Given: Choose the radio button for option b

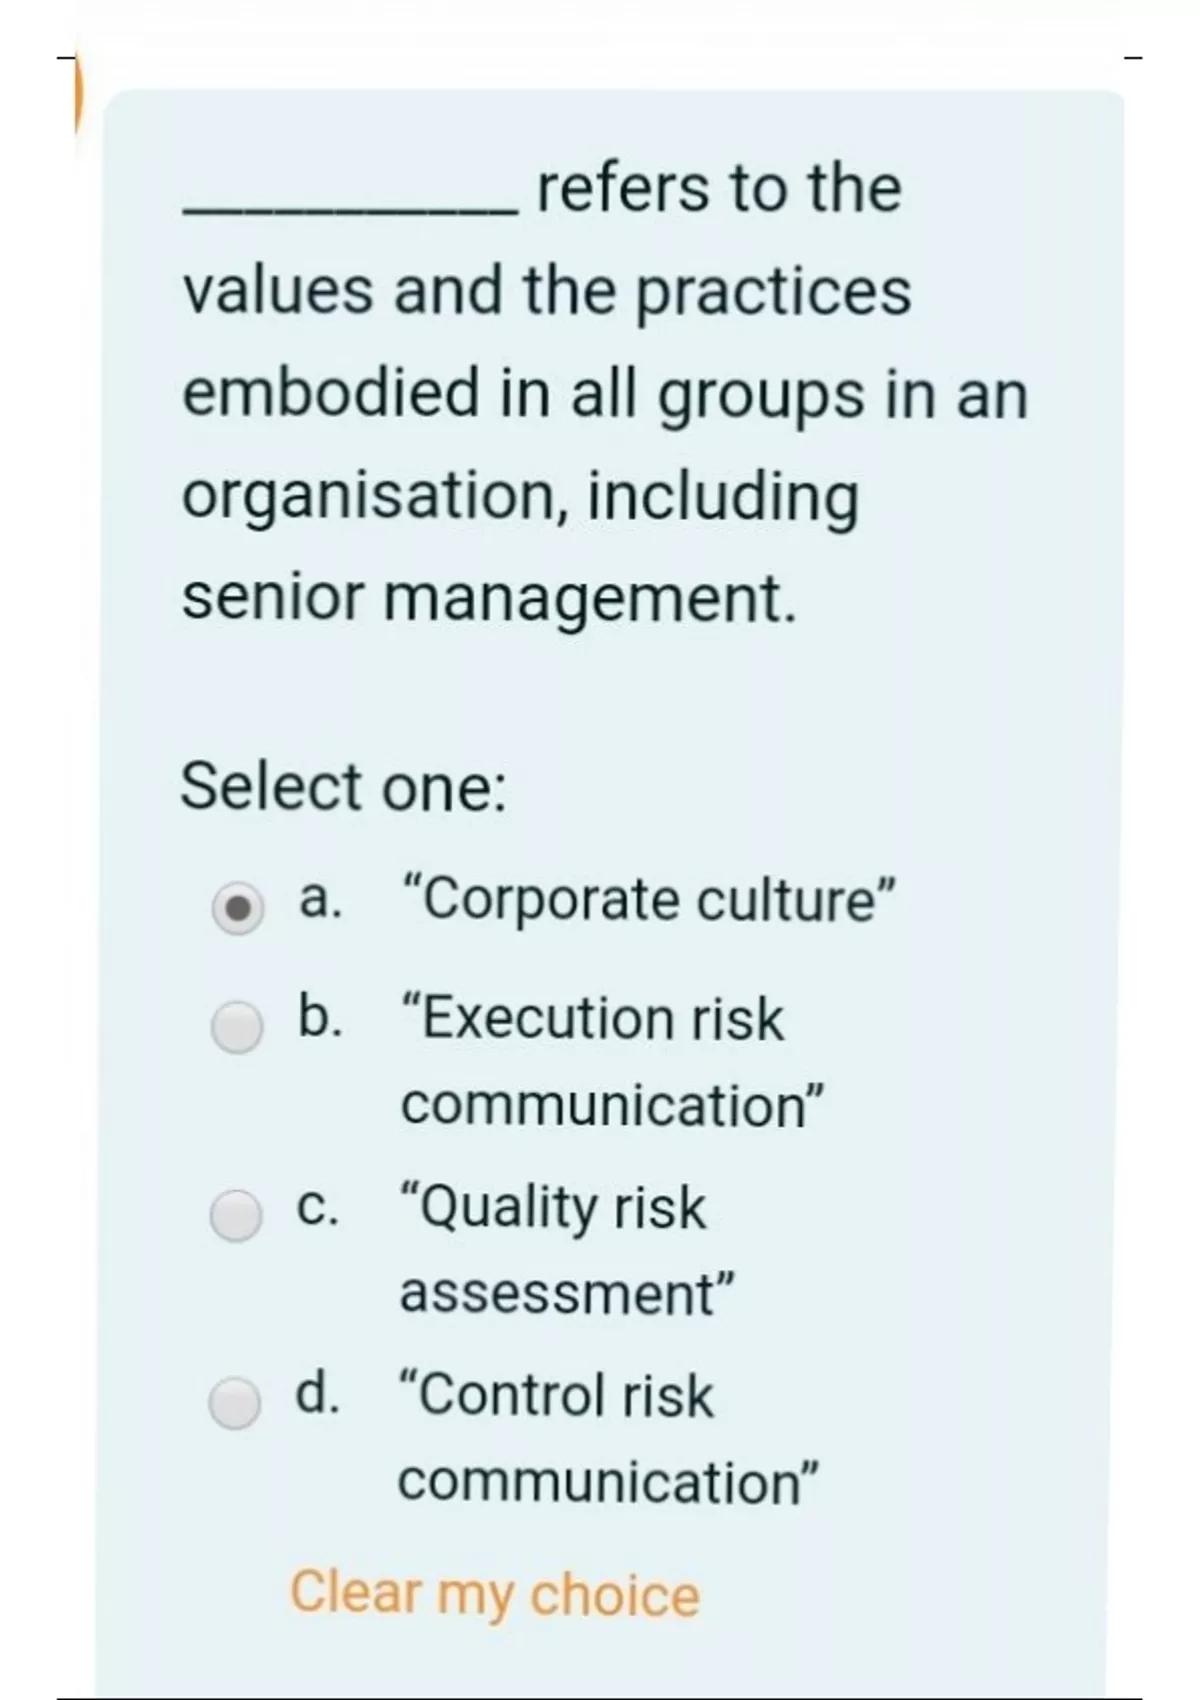Looking at the screenshot, I should click(237, 1027).
